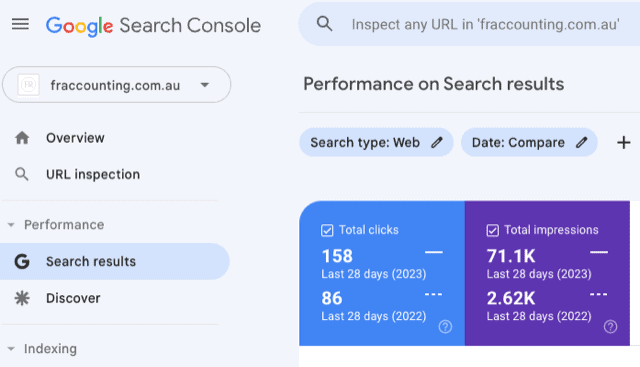
Task: Click the Google G icon beside Search results
Action: point(22,261)
